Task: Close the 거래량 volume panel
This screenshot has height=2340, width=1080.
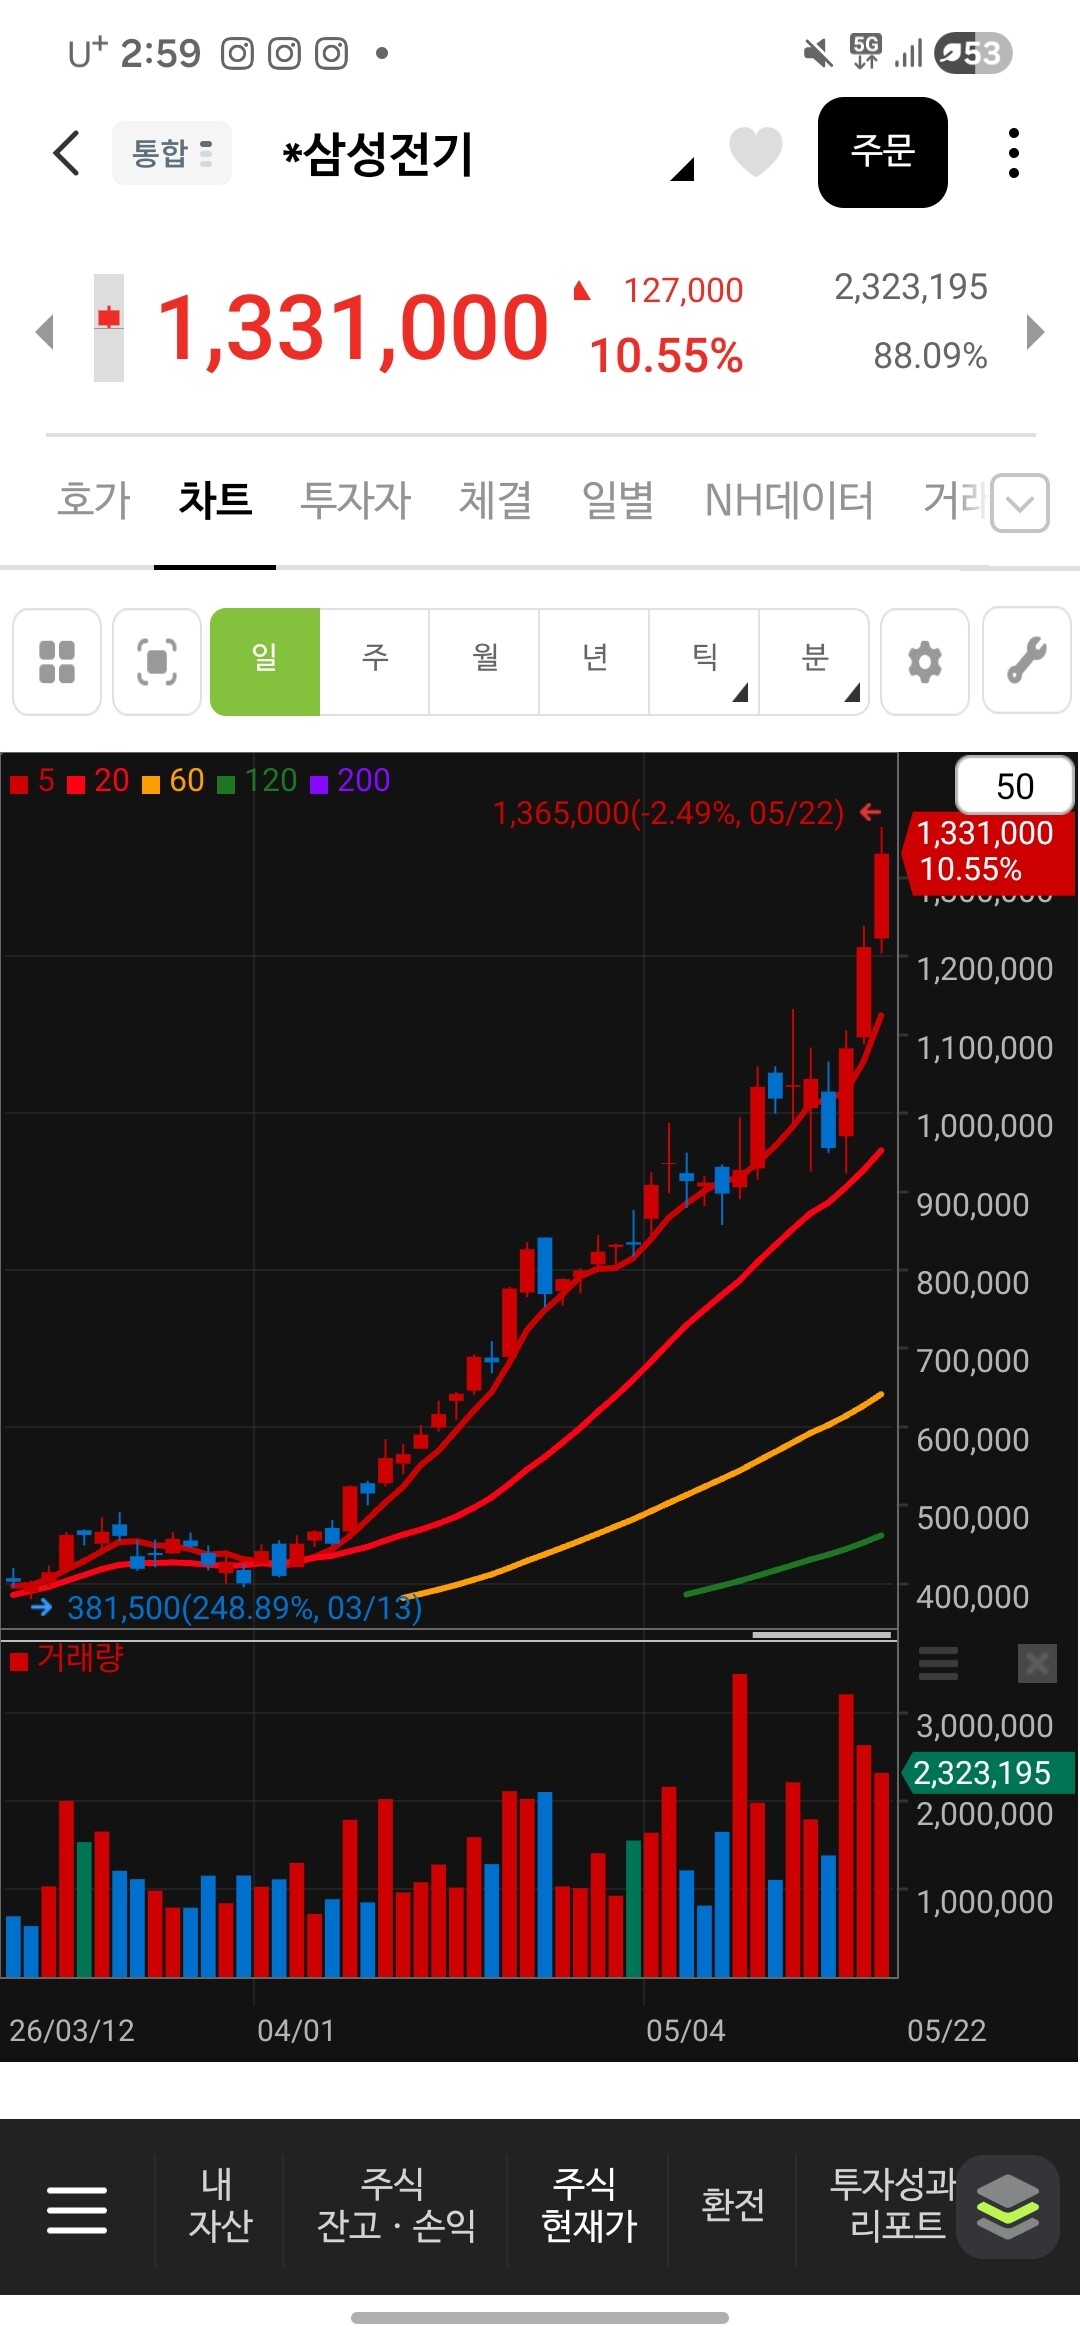Action: pyautogui.click(x=1037, y=1663)
